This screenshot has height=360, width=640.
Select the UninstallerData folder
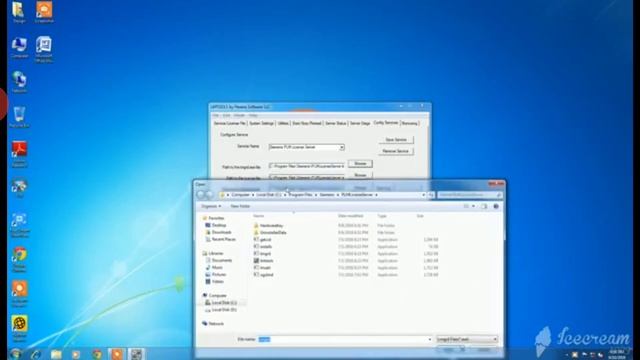[270, 232]
